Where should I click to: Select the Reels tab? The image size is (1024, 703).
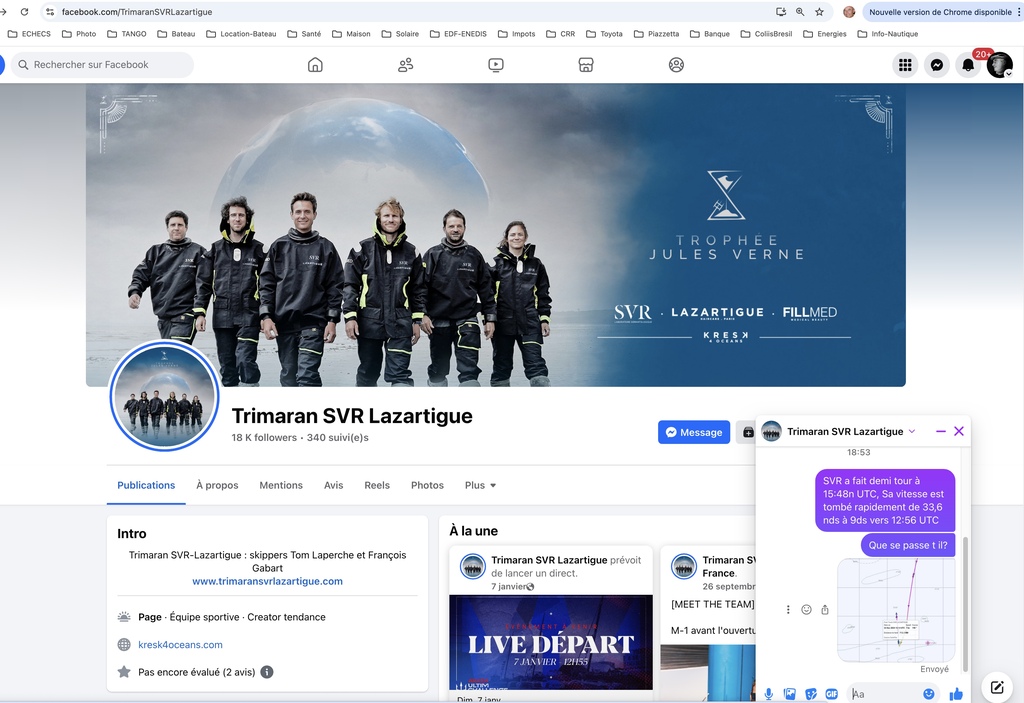point(377,485)
